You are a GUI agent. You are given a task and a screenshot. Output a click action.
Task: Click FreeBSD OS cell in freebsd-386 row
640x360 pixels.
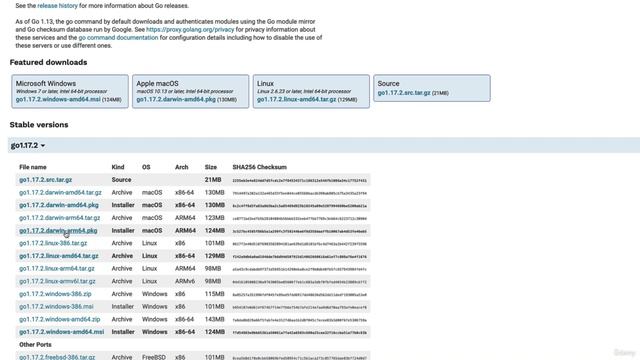[x=154, y=357]
